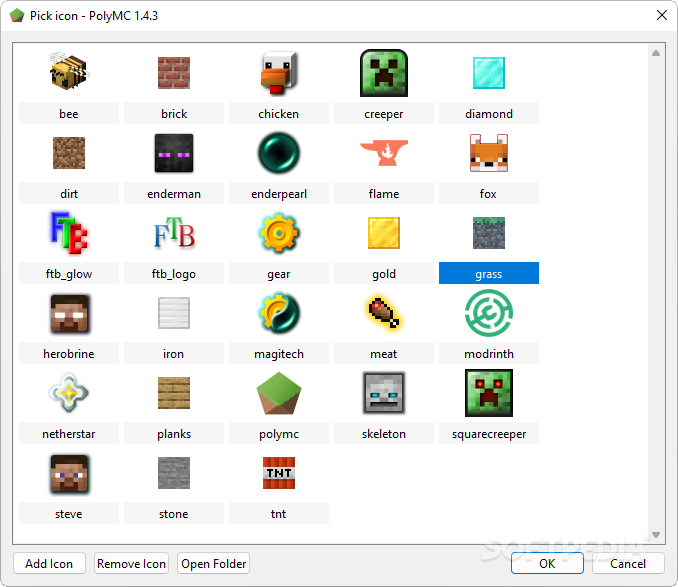The width and height of the screenshot is (678, 587).
Task: Click the "polymc" label text
Action: [x=279, y=434]
